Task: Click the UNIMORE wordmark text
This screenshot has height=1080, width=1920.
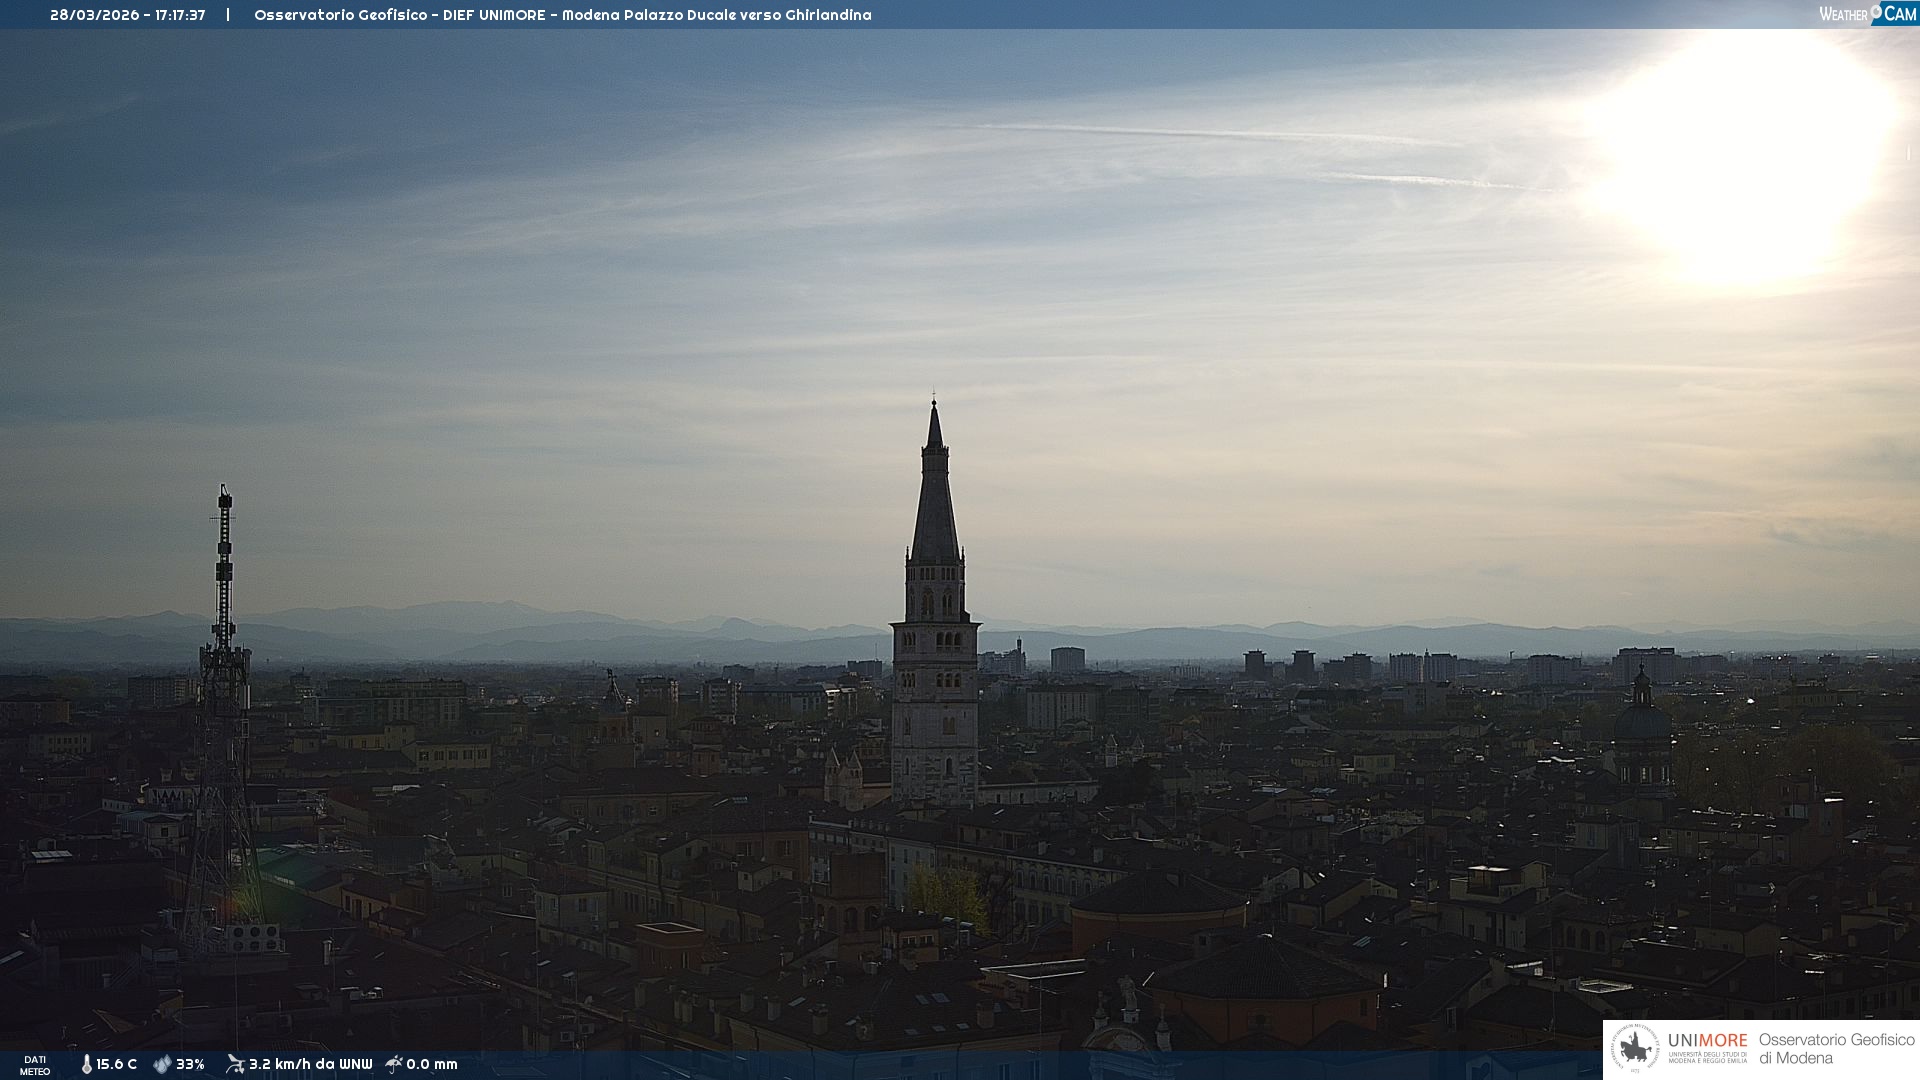Action: coord(1707,1040)
